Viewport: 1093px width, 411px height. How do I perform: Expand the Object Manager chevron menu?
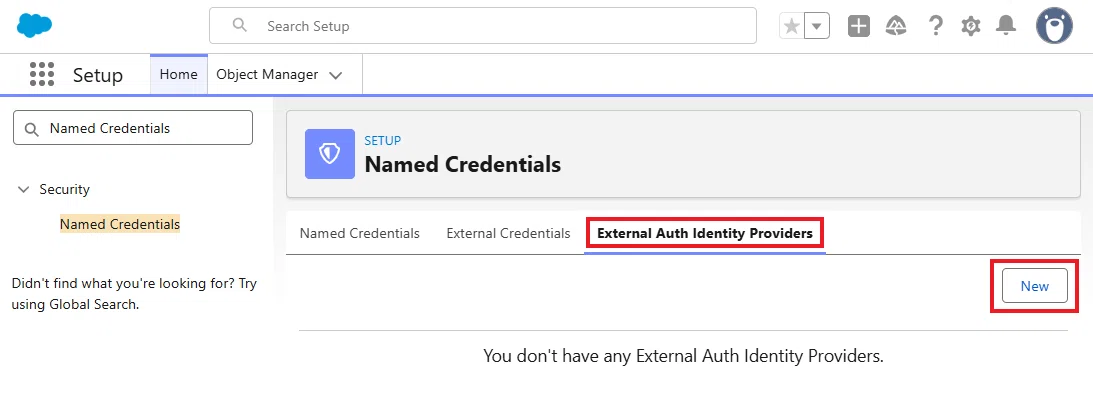pyautogui.click(x=336, y=75)
